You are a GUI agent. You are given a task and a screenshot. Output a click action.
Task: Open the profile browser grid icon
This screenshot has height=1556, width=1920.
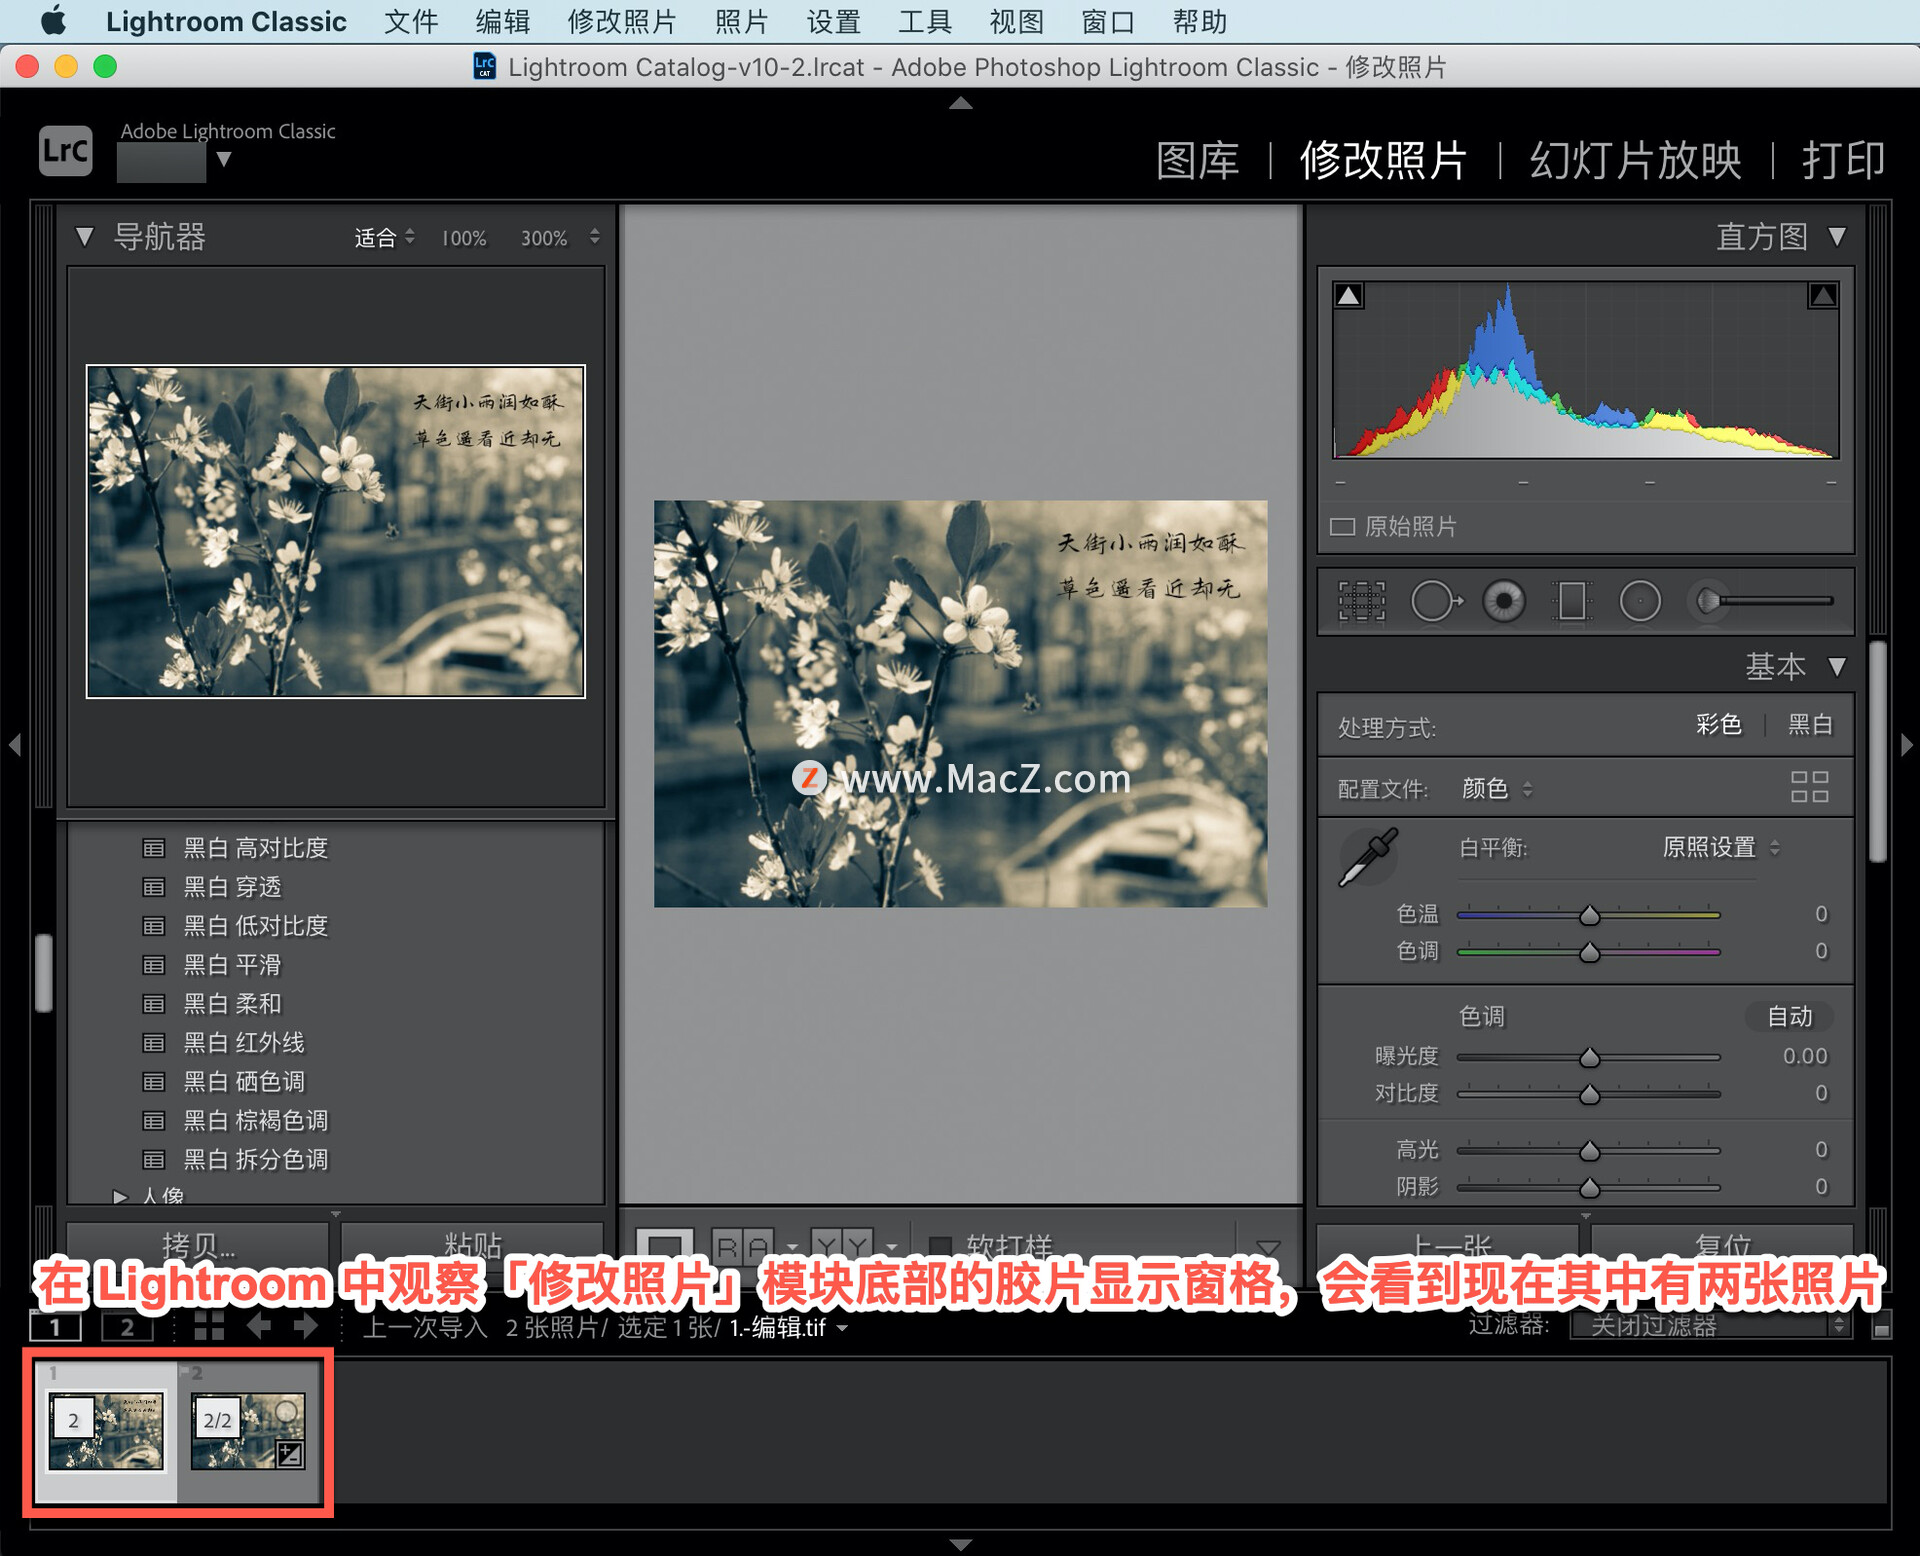click(1809, 787)
